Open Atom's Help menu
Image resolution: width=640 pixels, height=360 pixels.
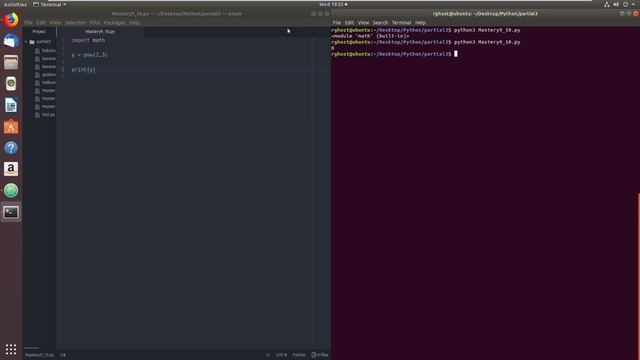point(134,23)
